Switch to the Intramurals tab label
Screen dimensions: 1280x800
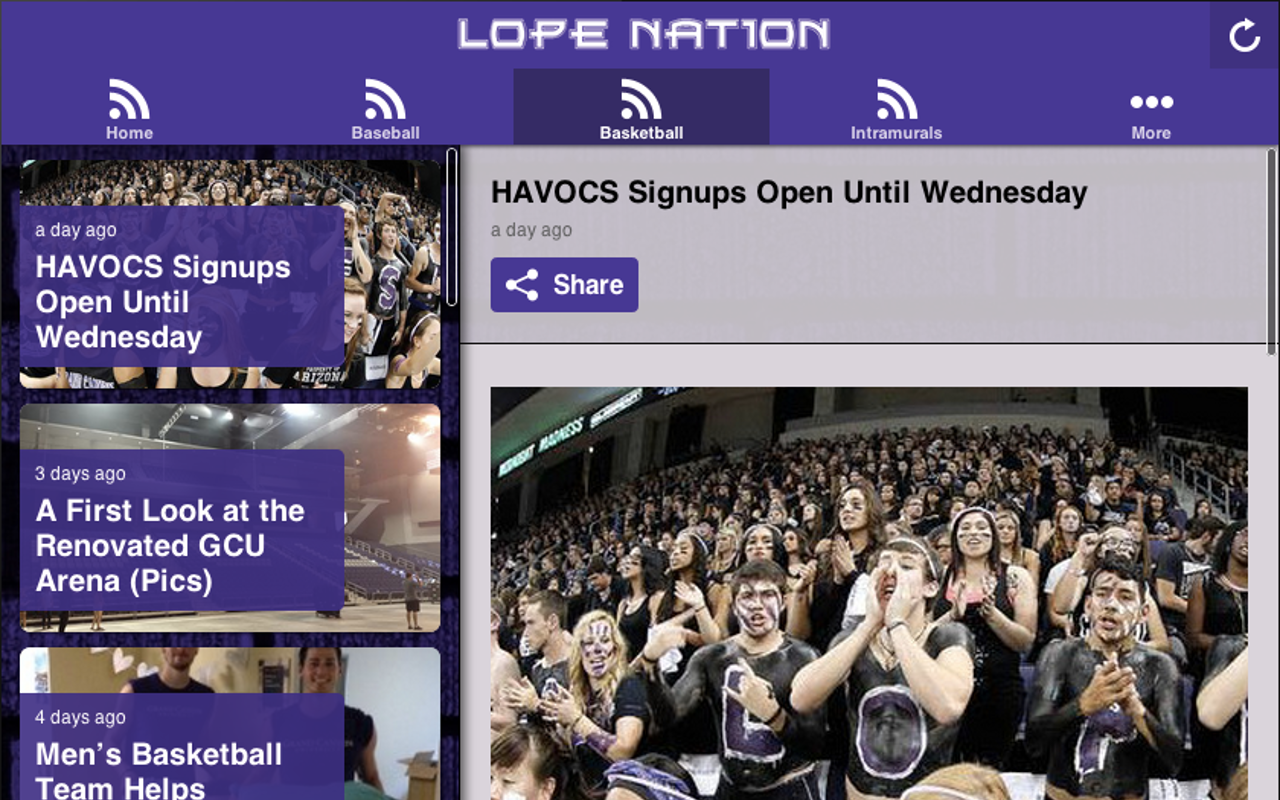click(x=896, y=133)
